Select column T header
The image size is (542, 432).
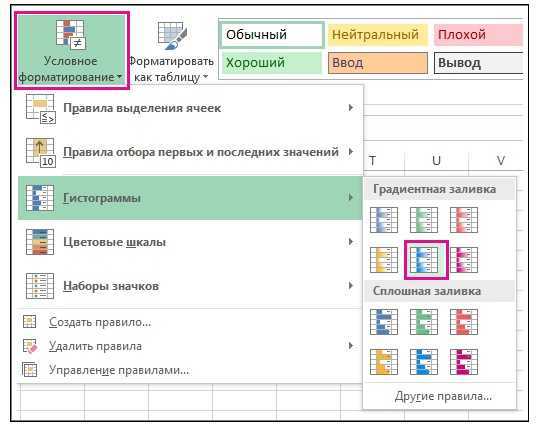(373, 160)
